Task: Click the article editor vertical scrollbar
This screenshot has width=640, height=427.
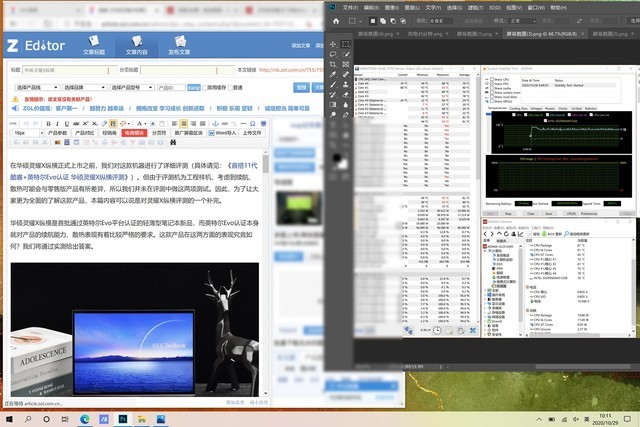Action: point(266,272)
